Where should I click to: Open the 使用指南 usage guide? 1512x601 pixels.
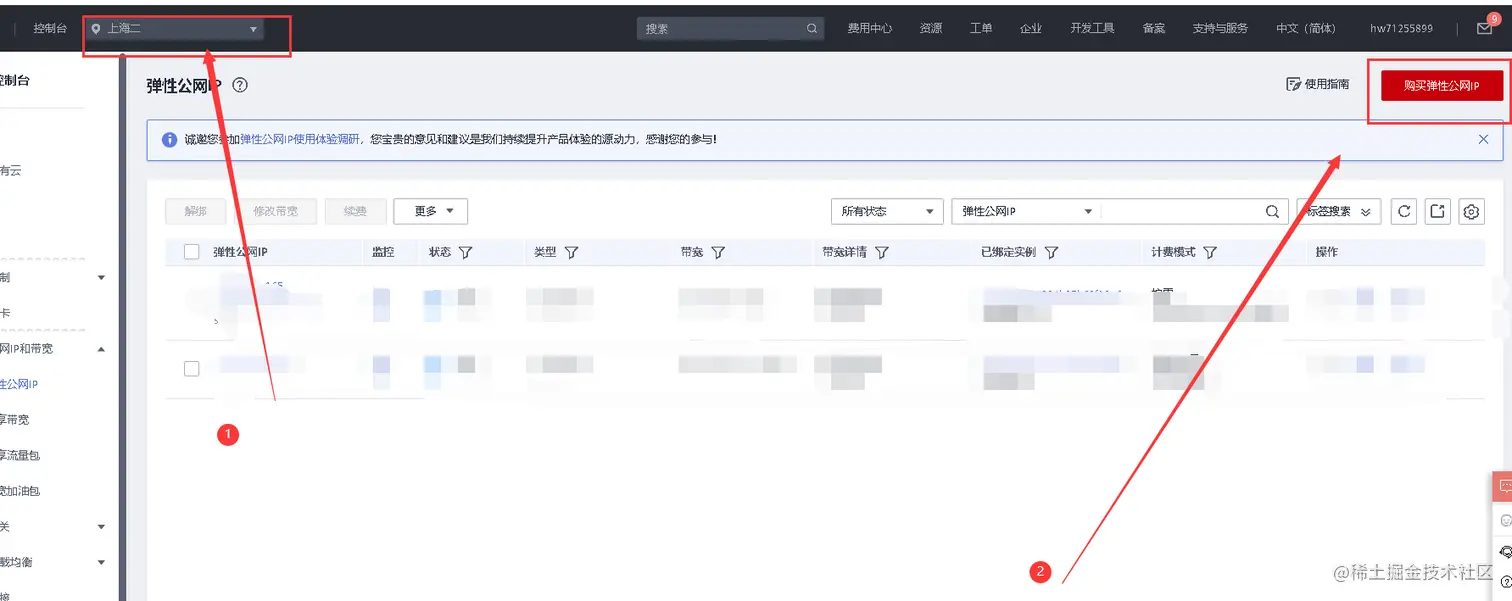tap(1317, 85)
